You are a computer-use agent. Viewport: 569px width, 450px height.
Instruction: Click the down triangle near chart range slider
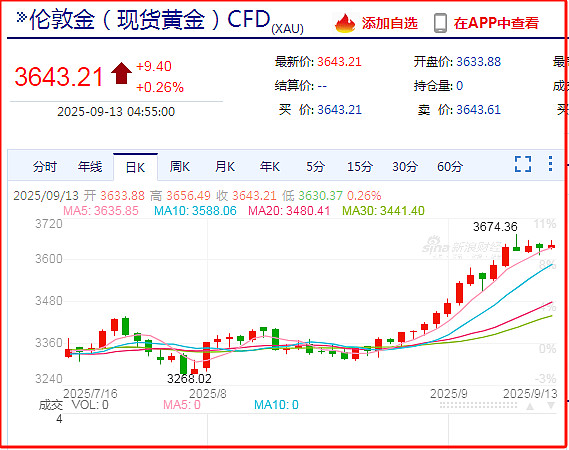(x=551, y=406)
